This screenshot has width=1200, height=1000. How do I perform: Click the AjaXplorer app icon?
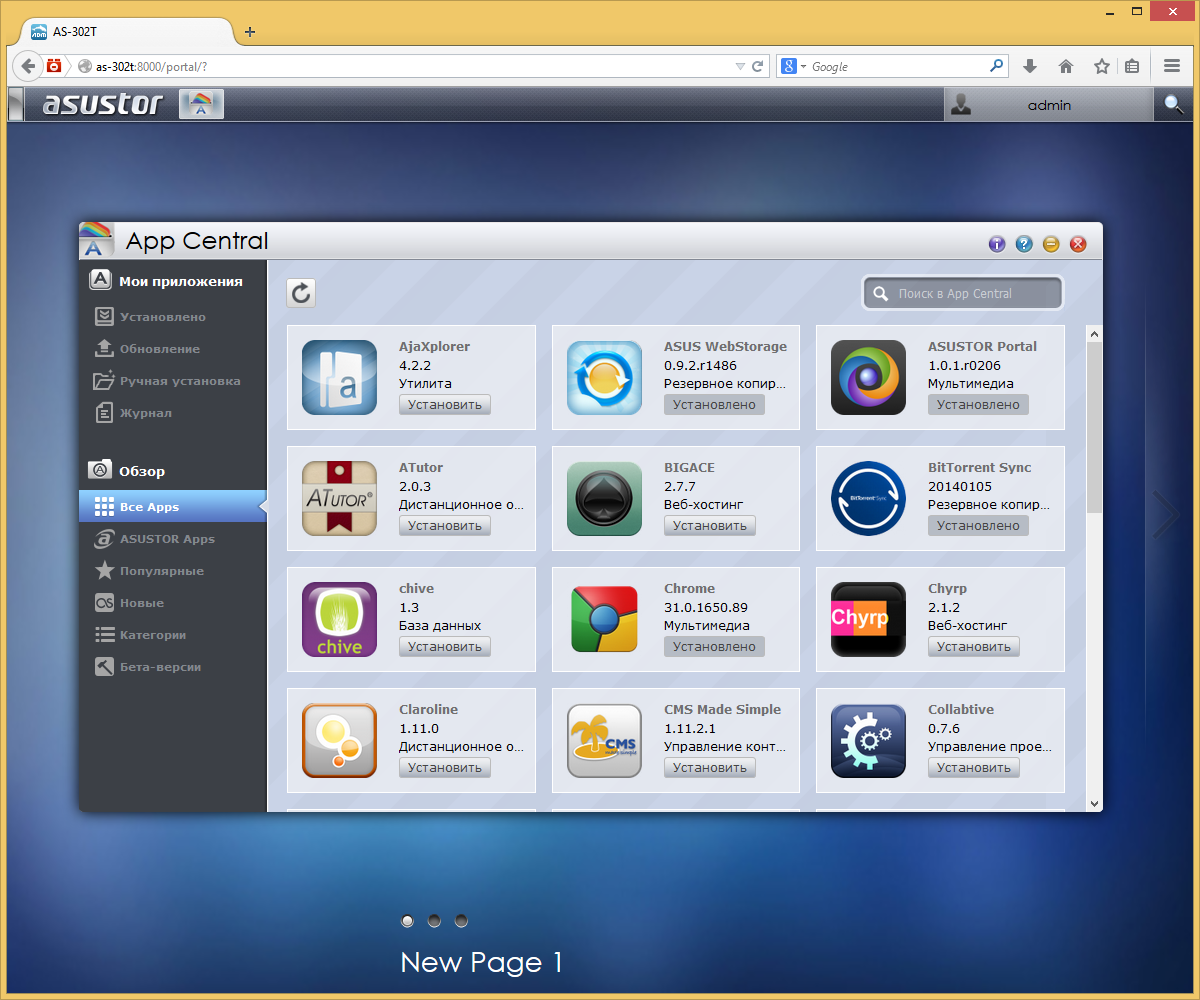(x=339, y=377)
